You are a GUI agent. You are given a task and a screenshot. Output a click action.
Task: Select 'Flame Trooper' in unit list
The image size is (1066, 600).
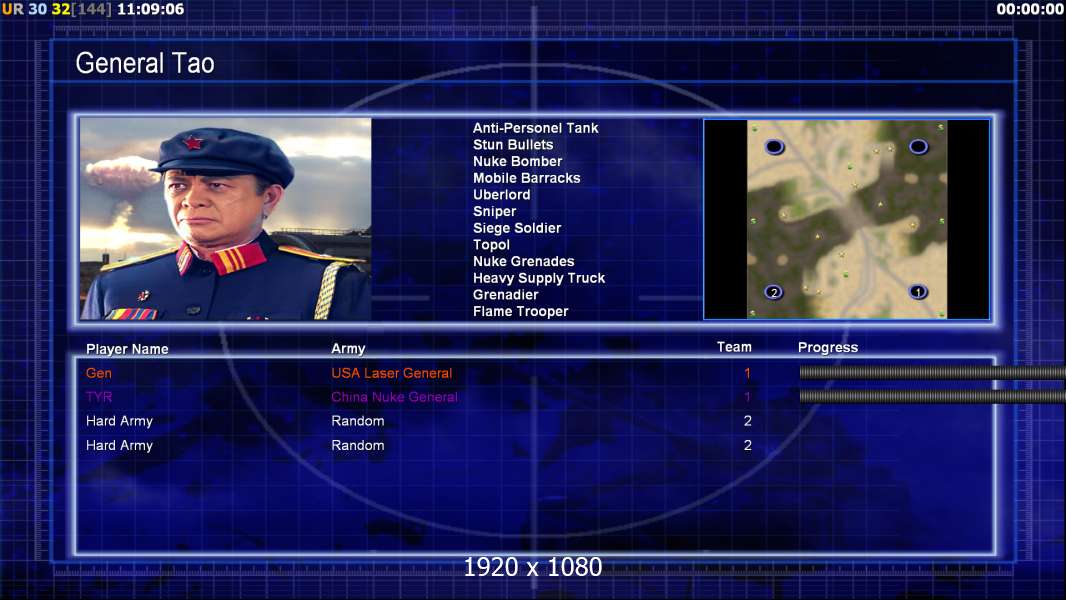click(x=521, y=311)
